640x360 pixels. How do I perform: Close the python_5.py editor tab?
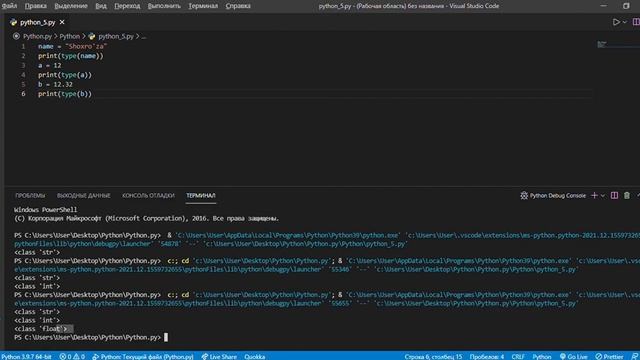coord(62,22)
